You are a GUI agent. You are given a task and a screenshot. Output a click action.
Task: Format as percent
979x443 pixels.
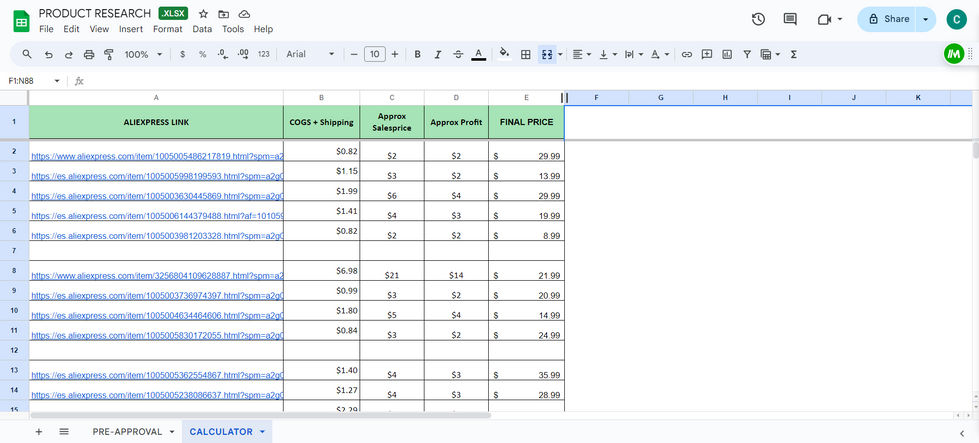coord(202,54)
